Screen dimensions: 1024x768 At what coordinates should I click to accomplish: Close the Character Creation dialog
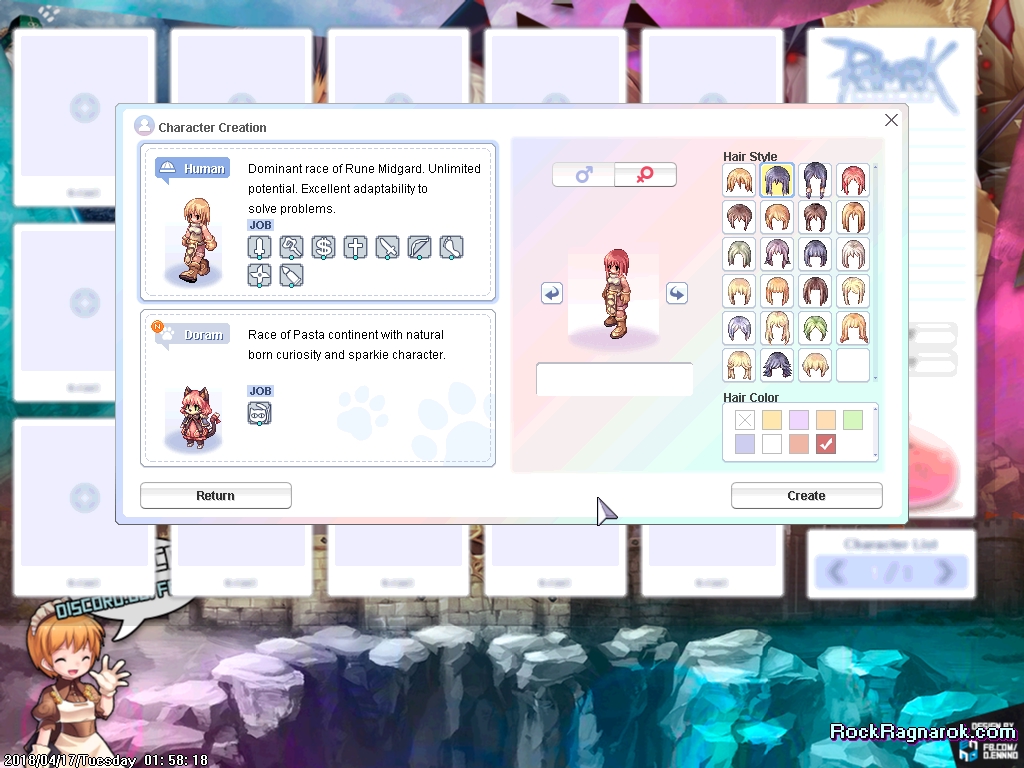[x=891, y=120]
